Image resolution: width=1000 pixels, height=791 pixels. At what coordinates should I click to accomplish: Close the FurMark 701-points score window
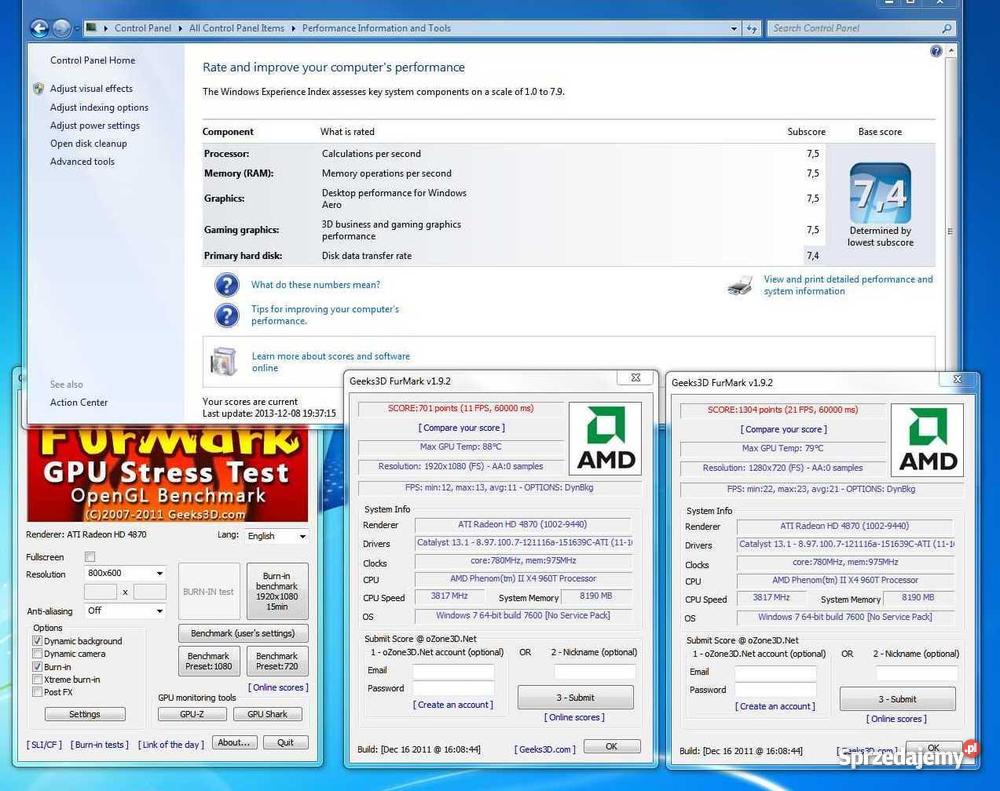click(x=635, y=378)
